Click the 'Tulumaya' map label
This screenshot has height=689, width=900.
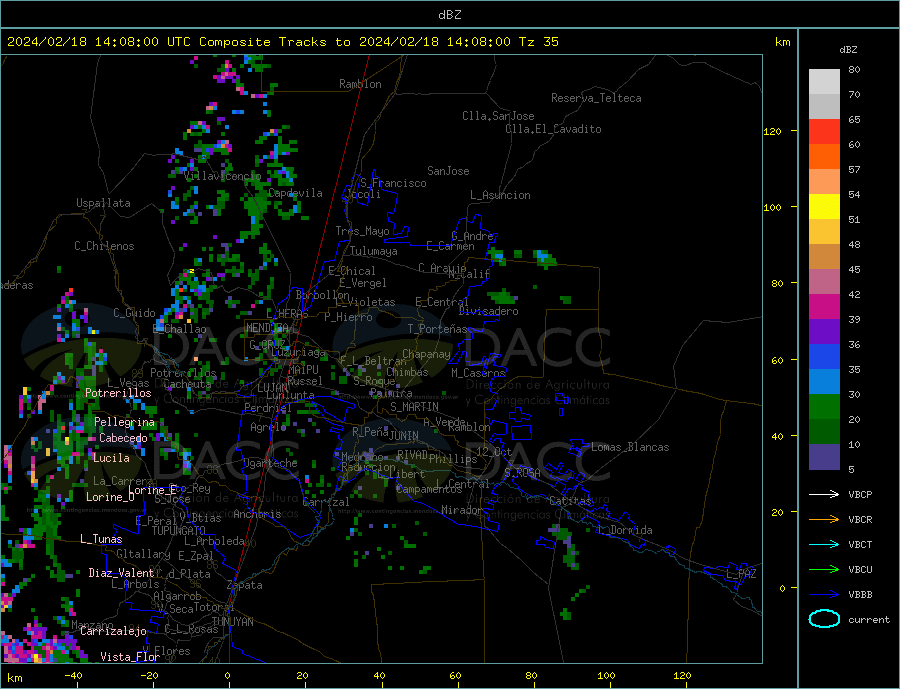tap(374, 251)
